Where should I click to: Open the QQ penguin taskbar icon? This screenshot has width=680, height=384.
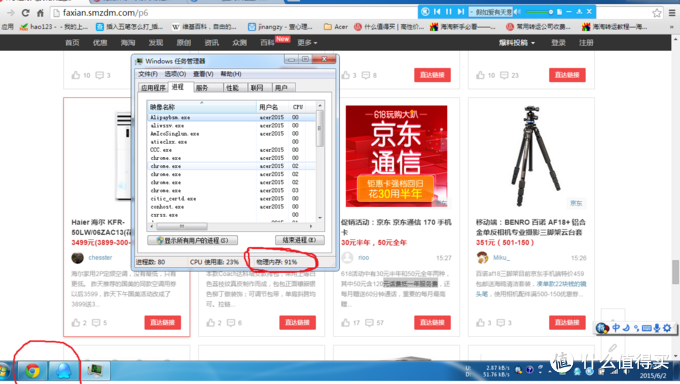[63, 371]
